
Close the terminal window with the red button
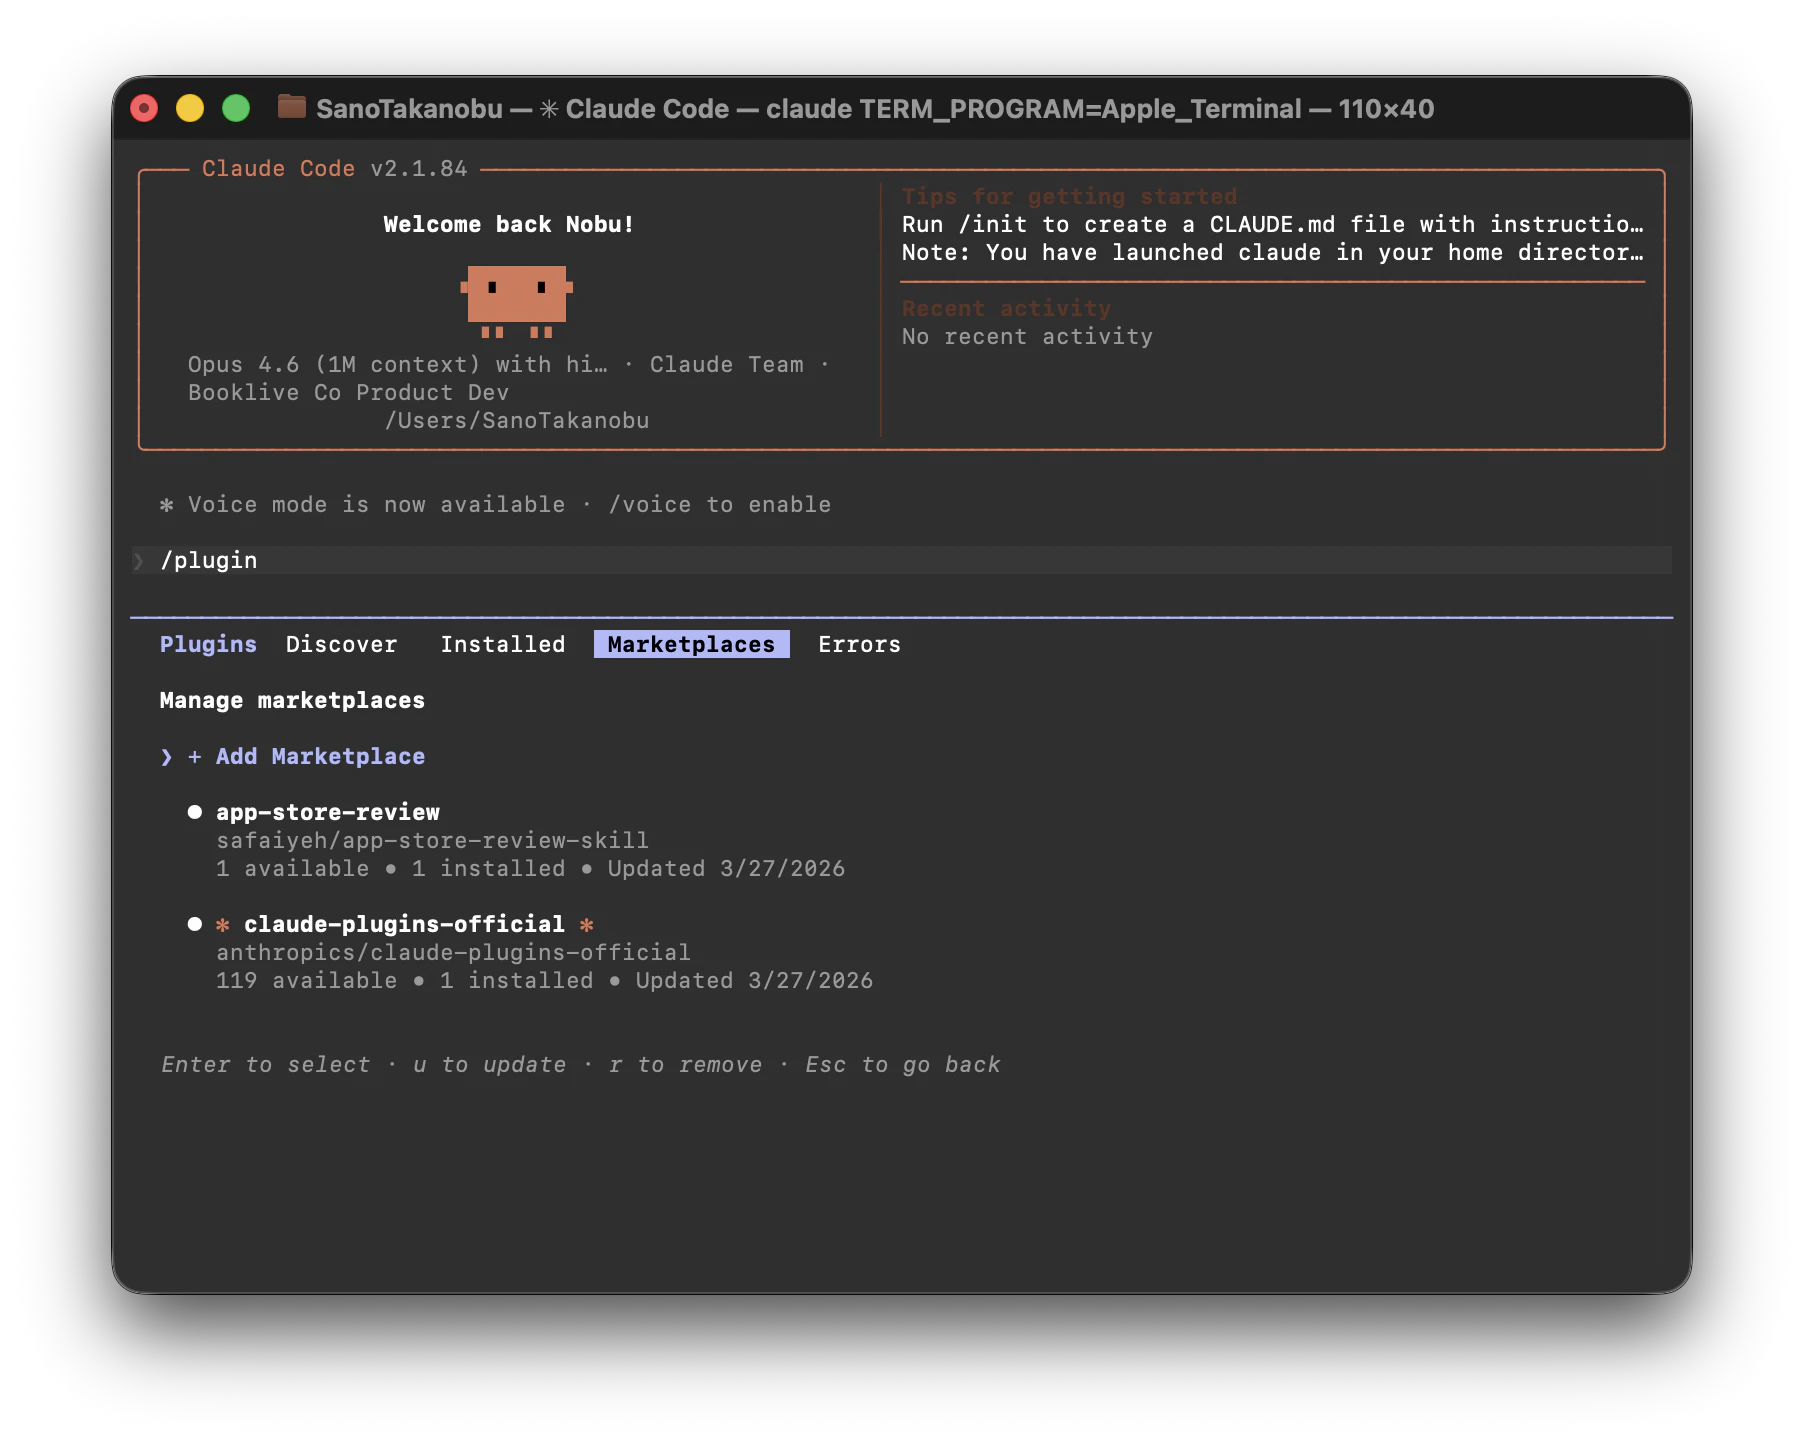145,108
